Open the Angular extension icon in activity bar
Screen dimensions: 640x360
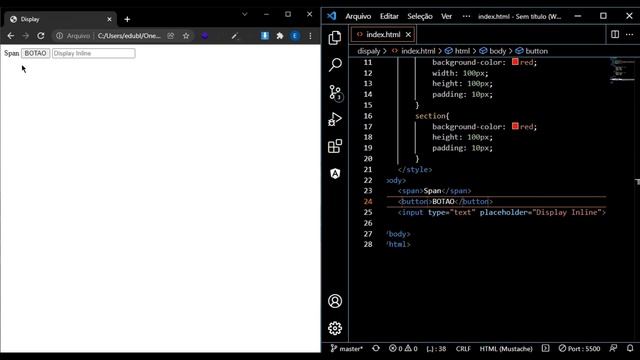pyautogui.click(x=335, y=173)
